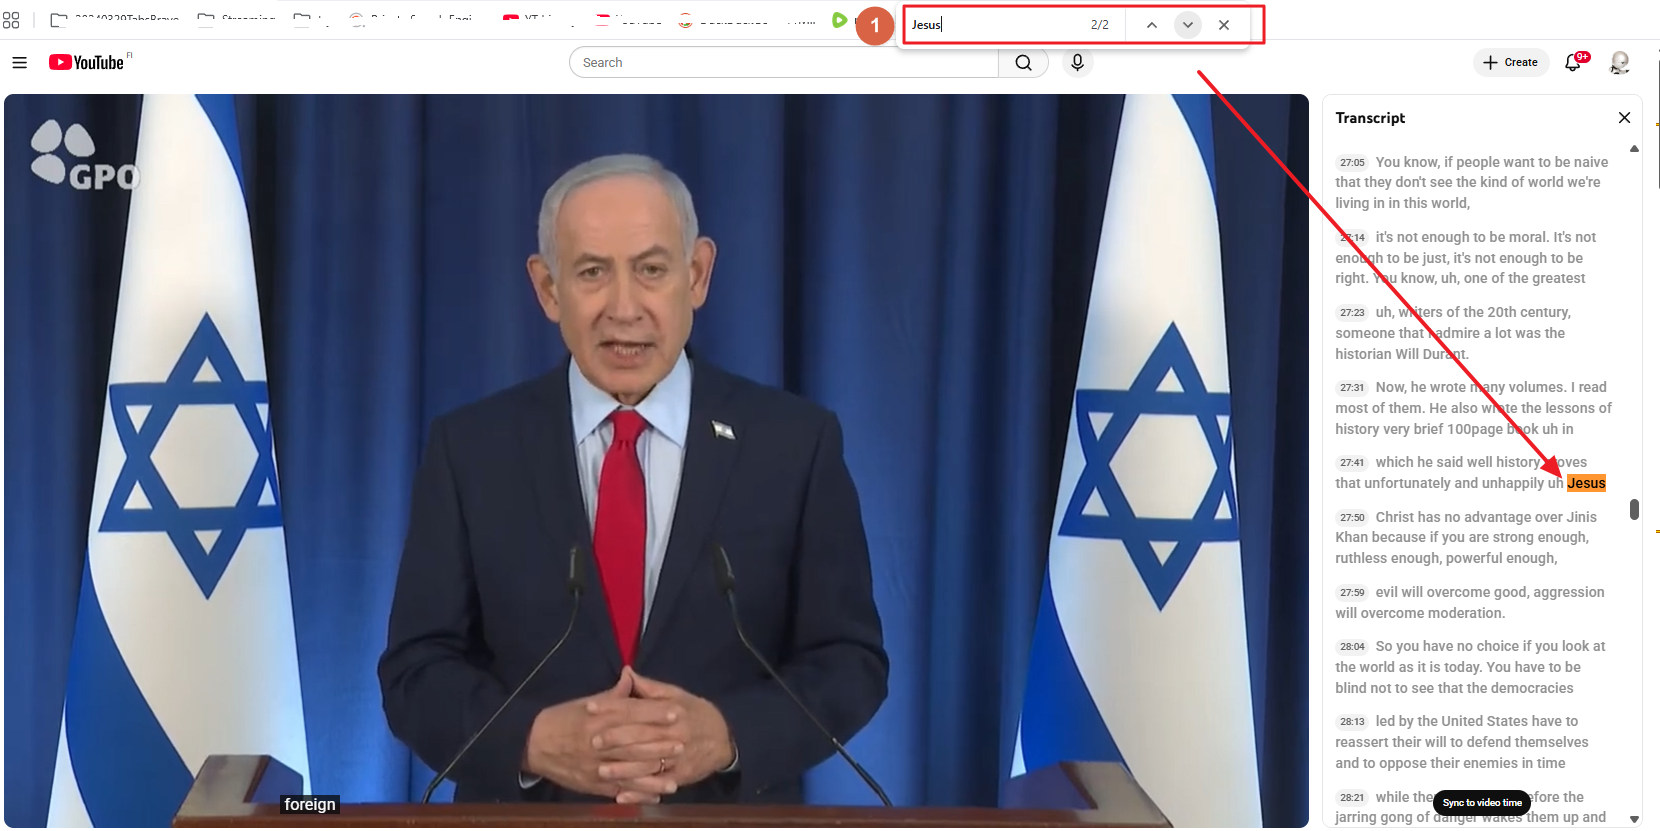
Task: Click the find-in-page field containing Jesus
Action: (x=995, y=25)
